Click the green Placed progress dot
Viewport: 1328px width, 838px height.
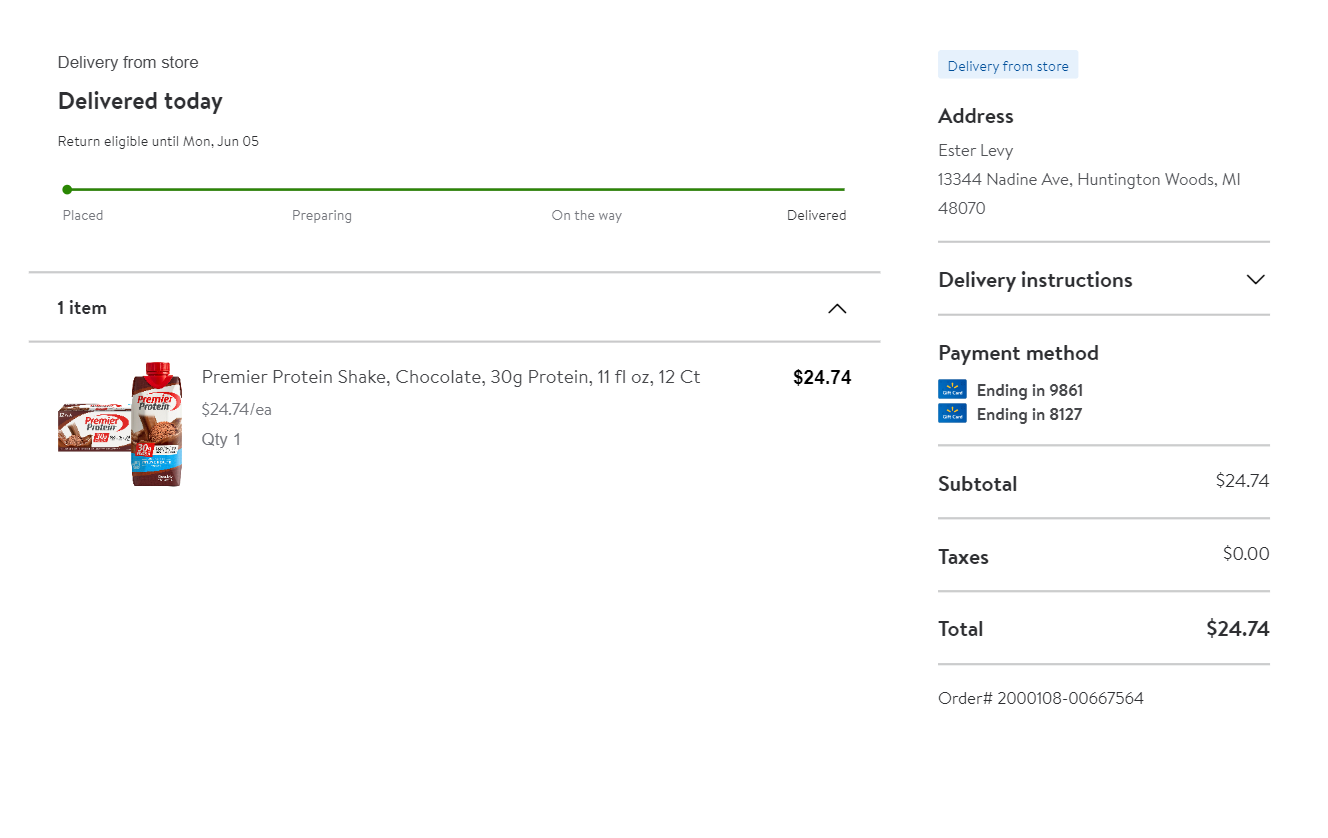click(x=67, y=189)
